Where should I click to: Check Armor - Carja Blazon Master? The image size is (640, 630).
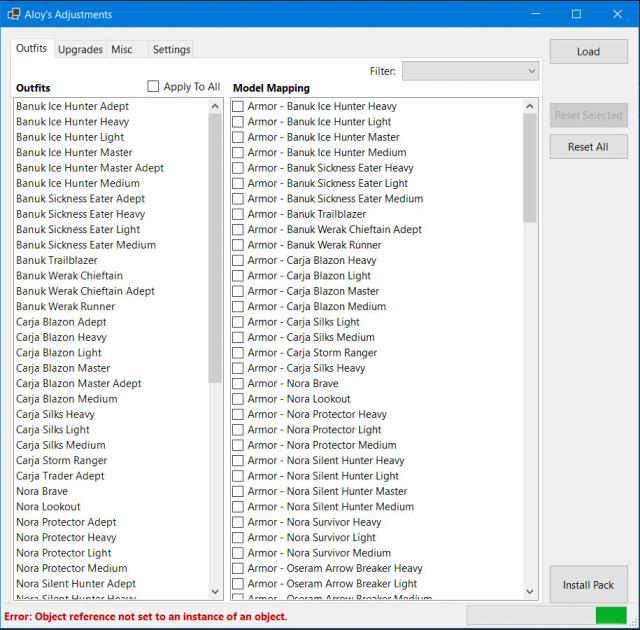(x=238, y=291)
